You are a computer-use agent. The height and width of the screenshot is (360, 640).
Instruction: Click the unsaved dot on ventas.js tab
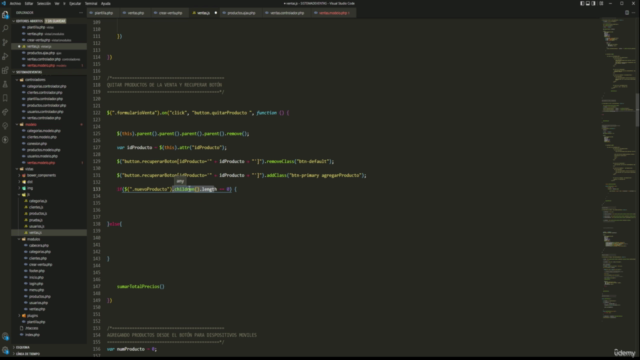pos(216,13)
